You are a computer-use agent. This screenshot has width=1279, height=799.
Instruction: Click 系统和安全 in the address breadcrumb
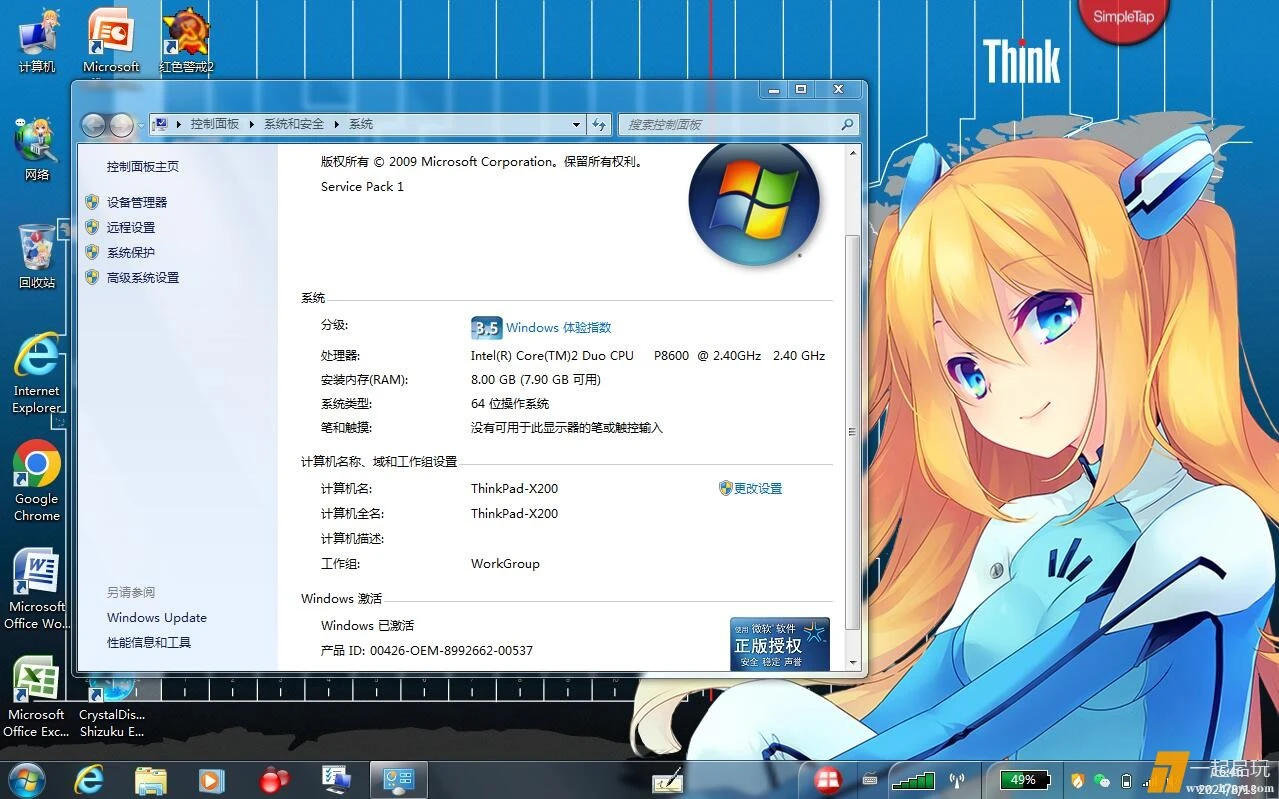tap(294, 124)
